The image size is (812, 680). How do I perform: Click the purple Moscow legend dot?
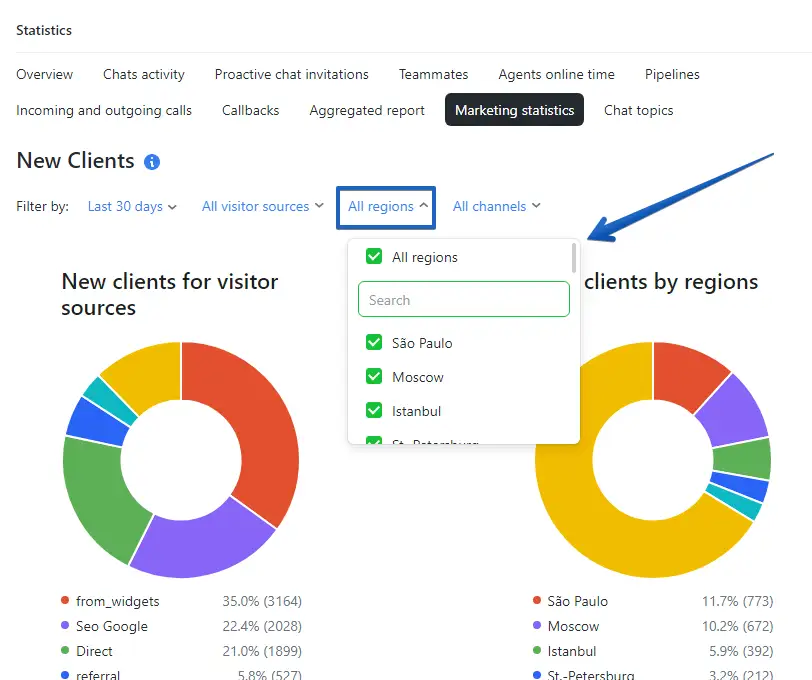coord(537,626)
